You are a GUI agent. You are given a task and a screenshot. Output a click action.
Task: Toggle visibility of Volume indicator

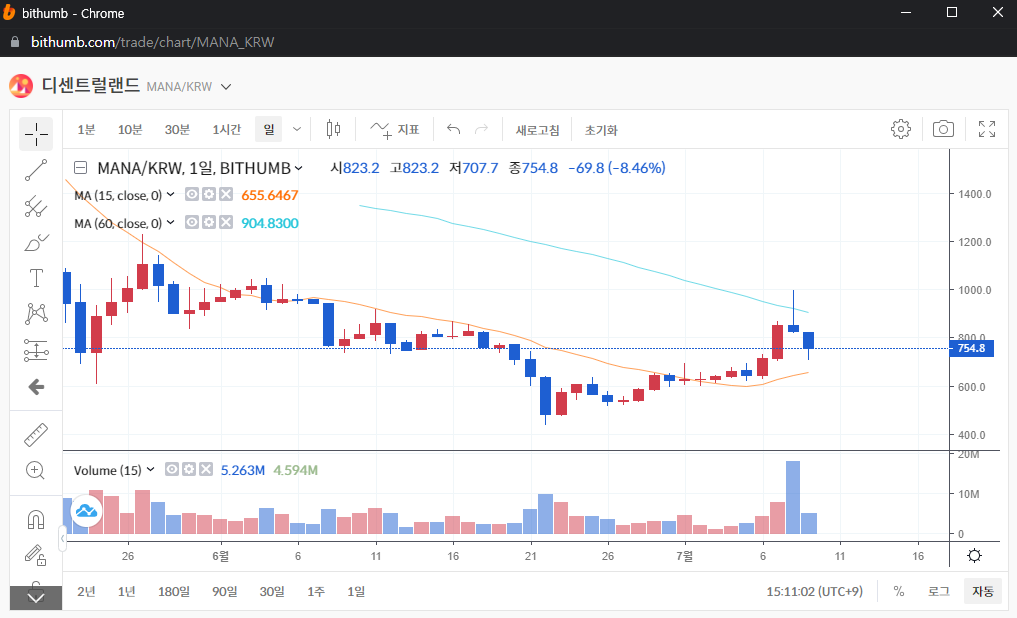(x=172, y=469)
